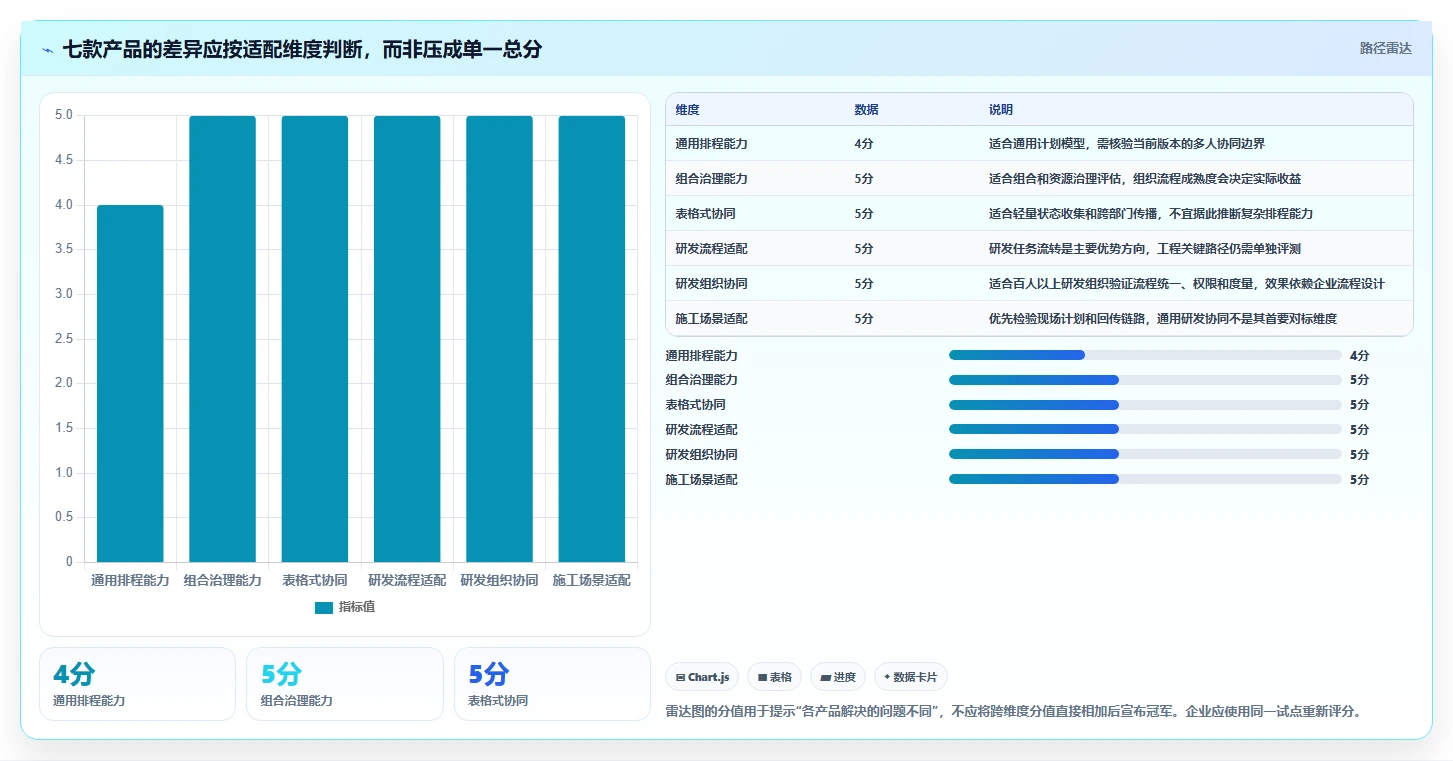Select the 表格 chip
The image size is (1453, 761).
(775, 677)
